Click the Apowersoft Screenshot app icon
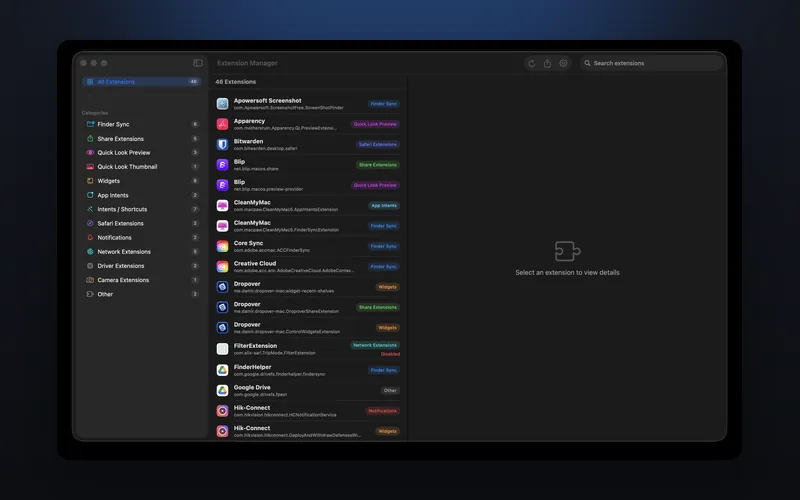Image resolution: width=800 pixels, height=500 pixels. pyautogui.click(x=222, y=104)
